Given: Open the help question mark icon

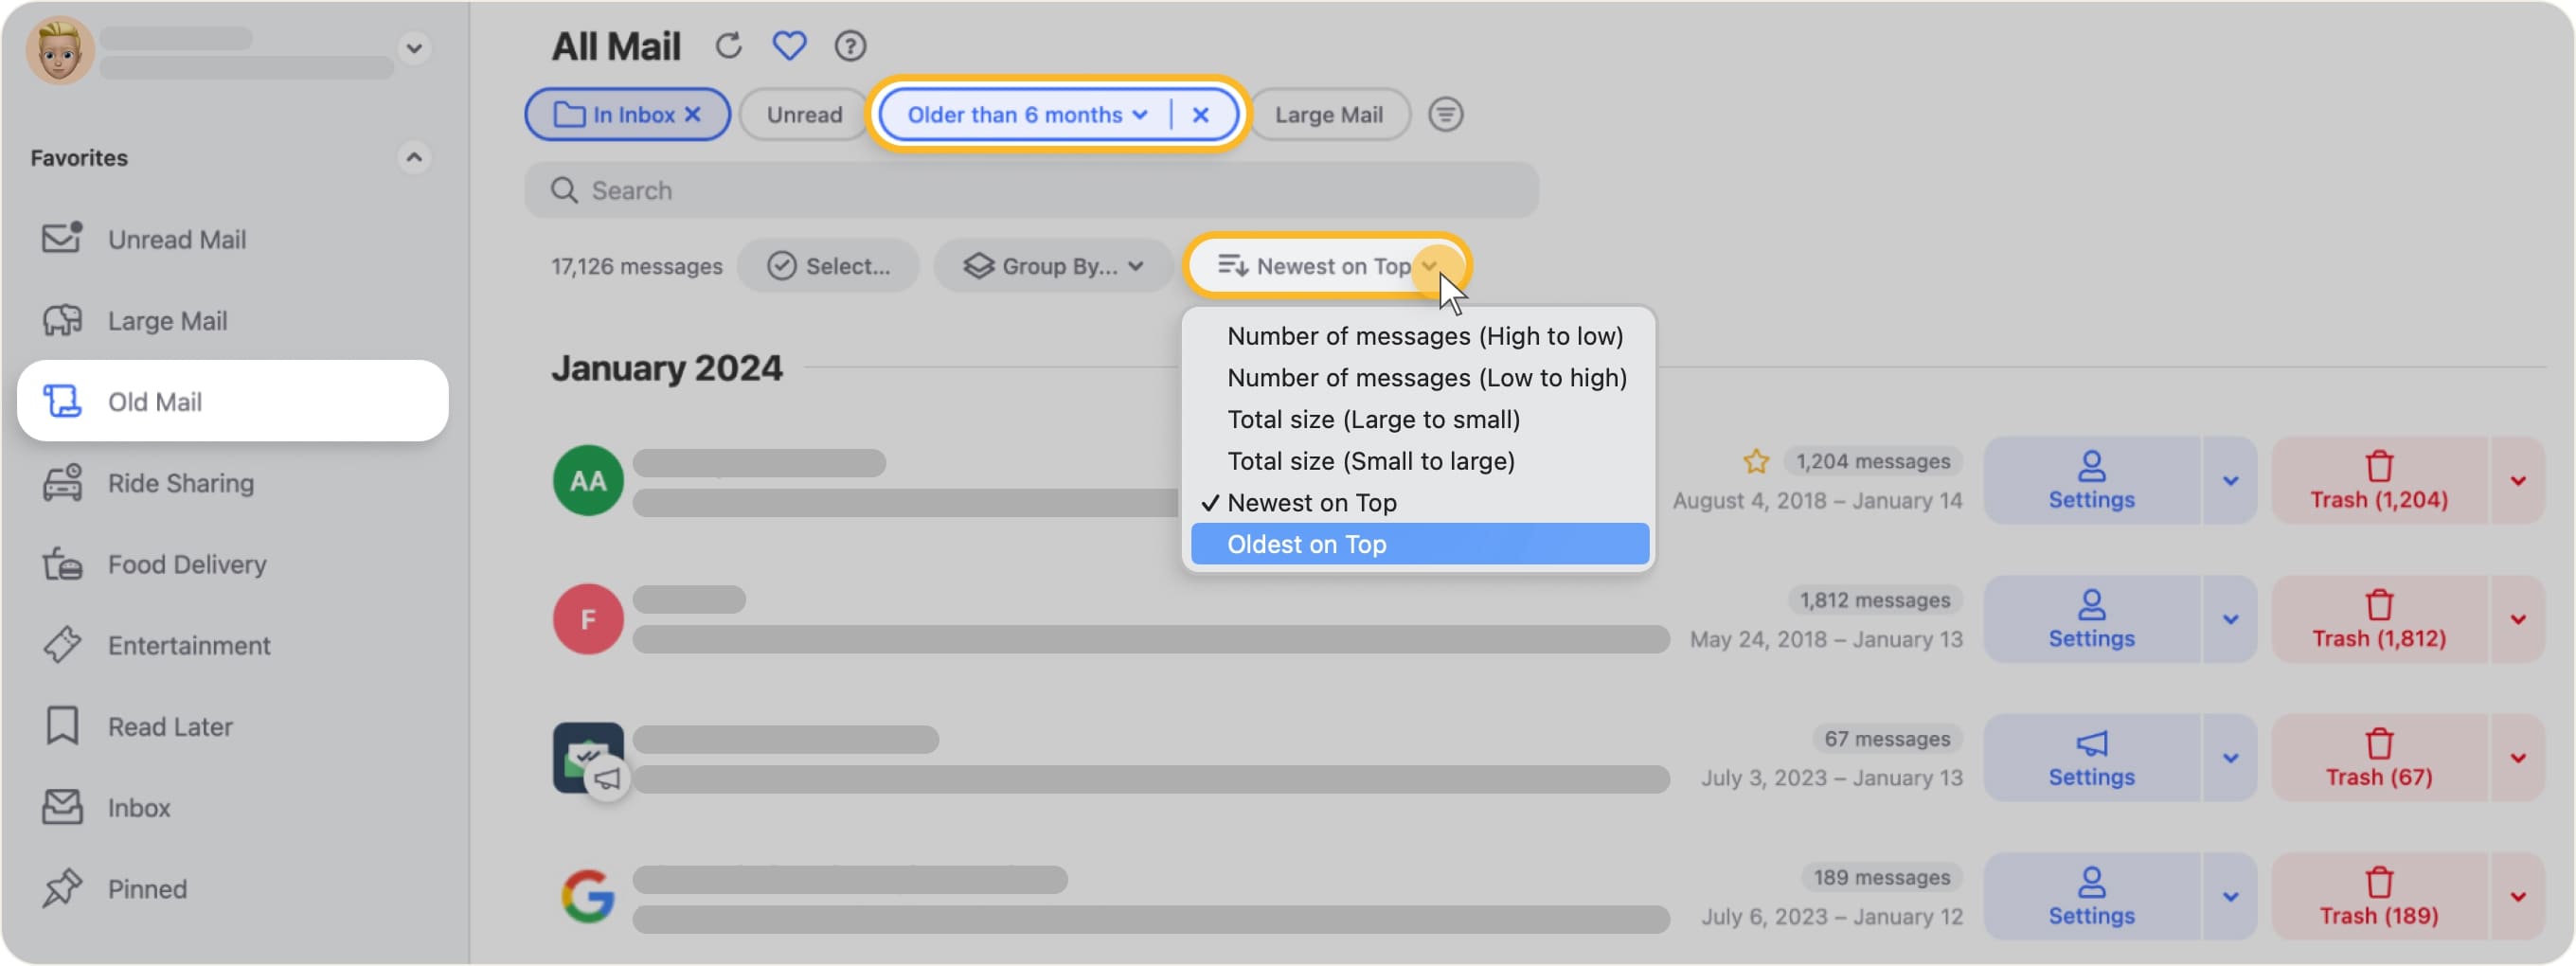Looking at the screenshot, I should pos(849,45).
